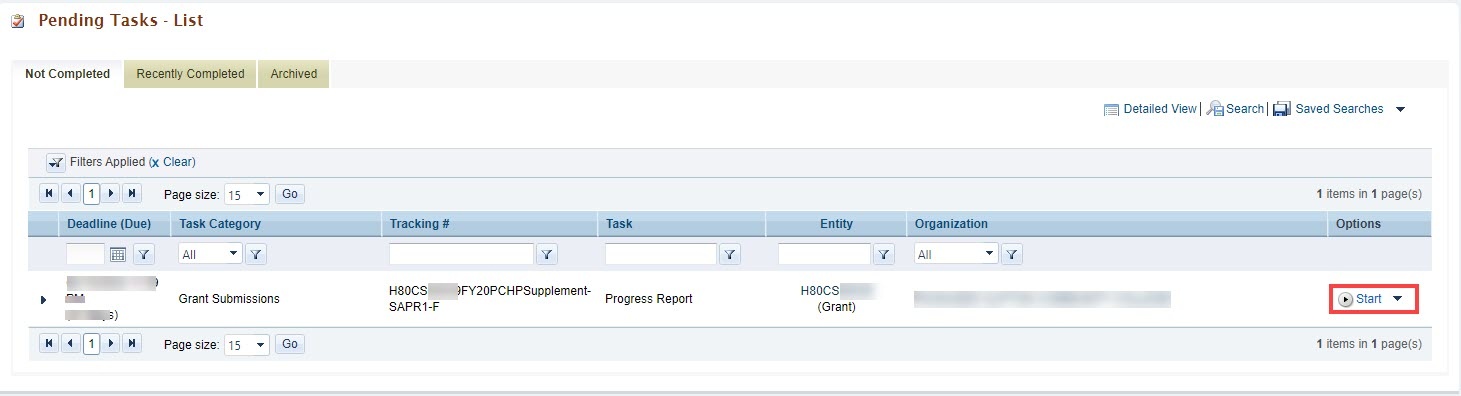Viewport: 1461px width, 396px height.
Task: Open Saved Searches disk icon
Action: point(1281,109)
